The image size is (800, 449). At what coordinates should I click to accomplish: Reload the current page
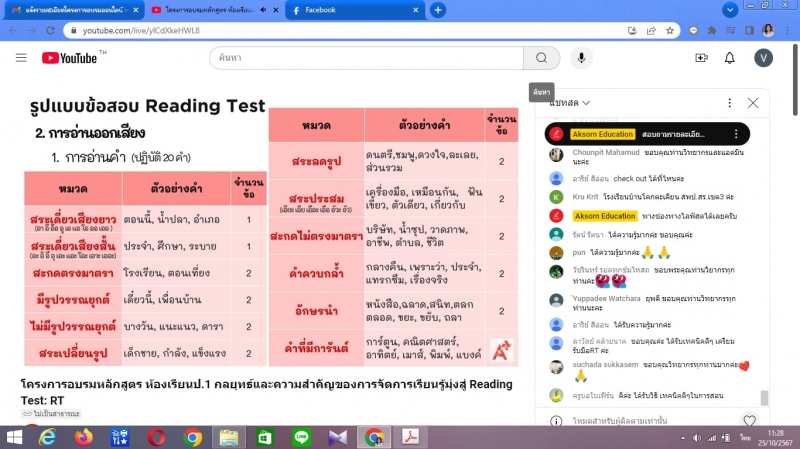pos(50,31)
